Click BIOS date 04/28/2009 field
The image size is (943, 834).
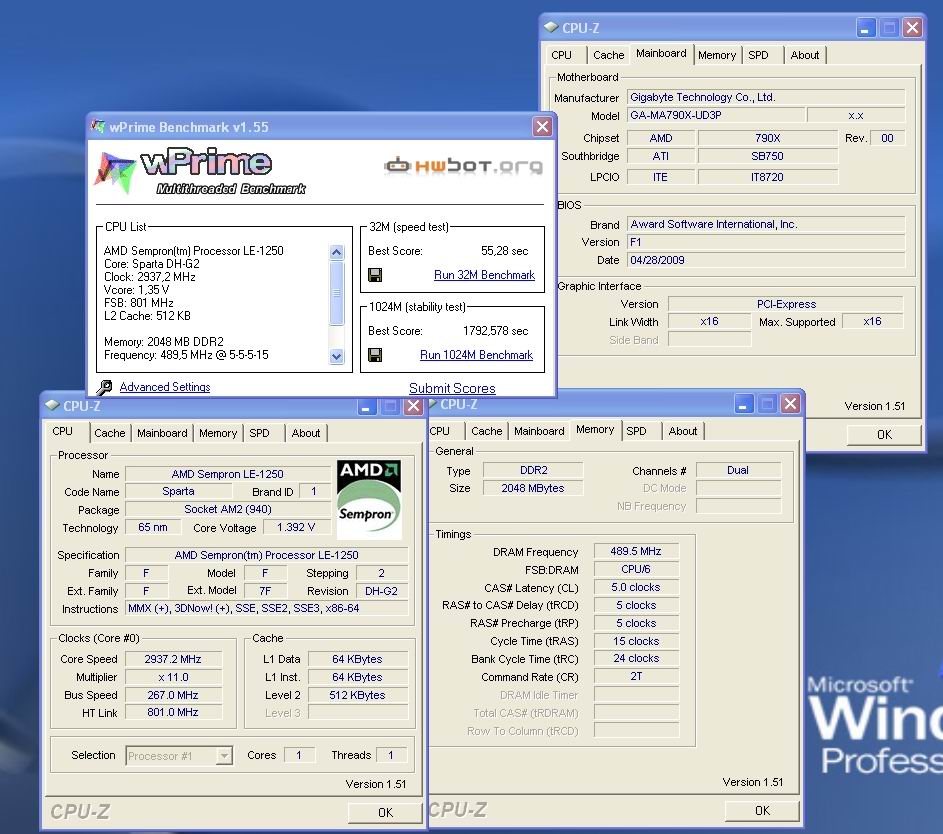coord(766,260)
